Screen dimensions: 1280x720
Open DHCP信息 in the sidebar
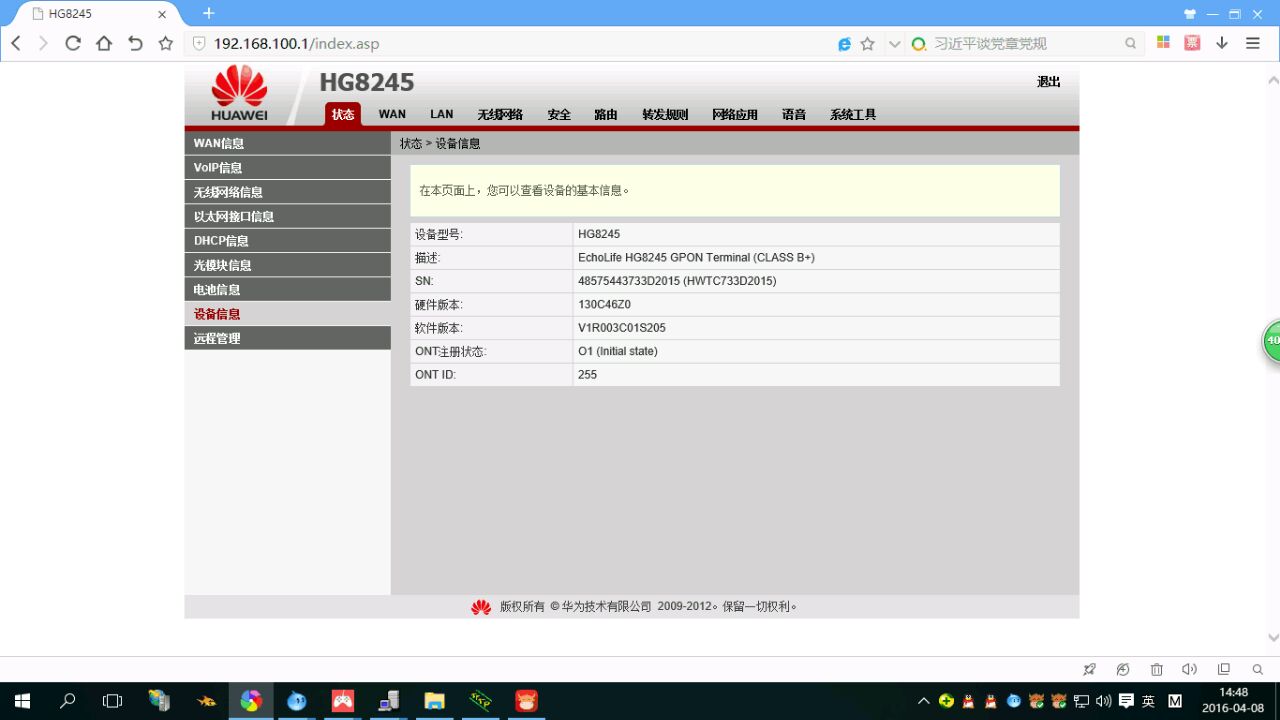[288, 241]
